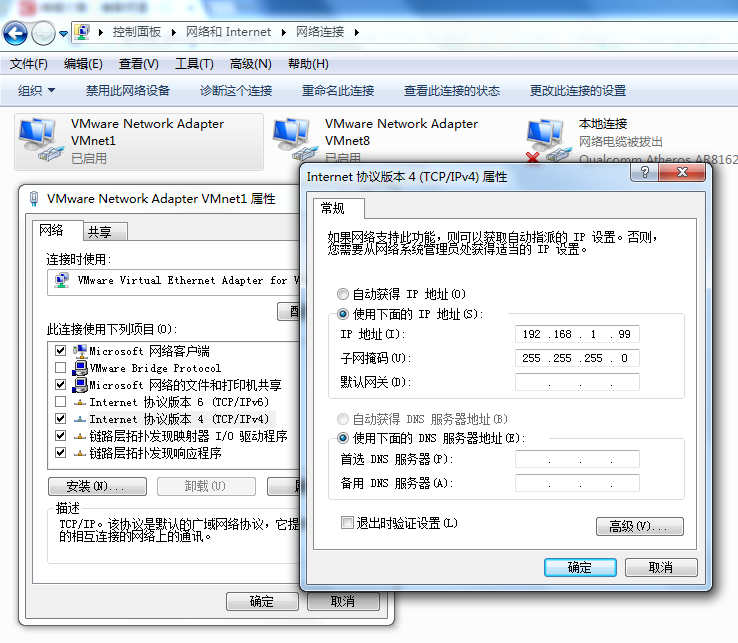Click the IPv6 protocol item icon
The width and height of the screenshot is (738, 643).
[80, 402]
